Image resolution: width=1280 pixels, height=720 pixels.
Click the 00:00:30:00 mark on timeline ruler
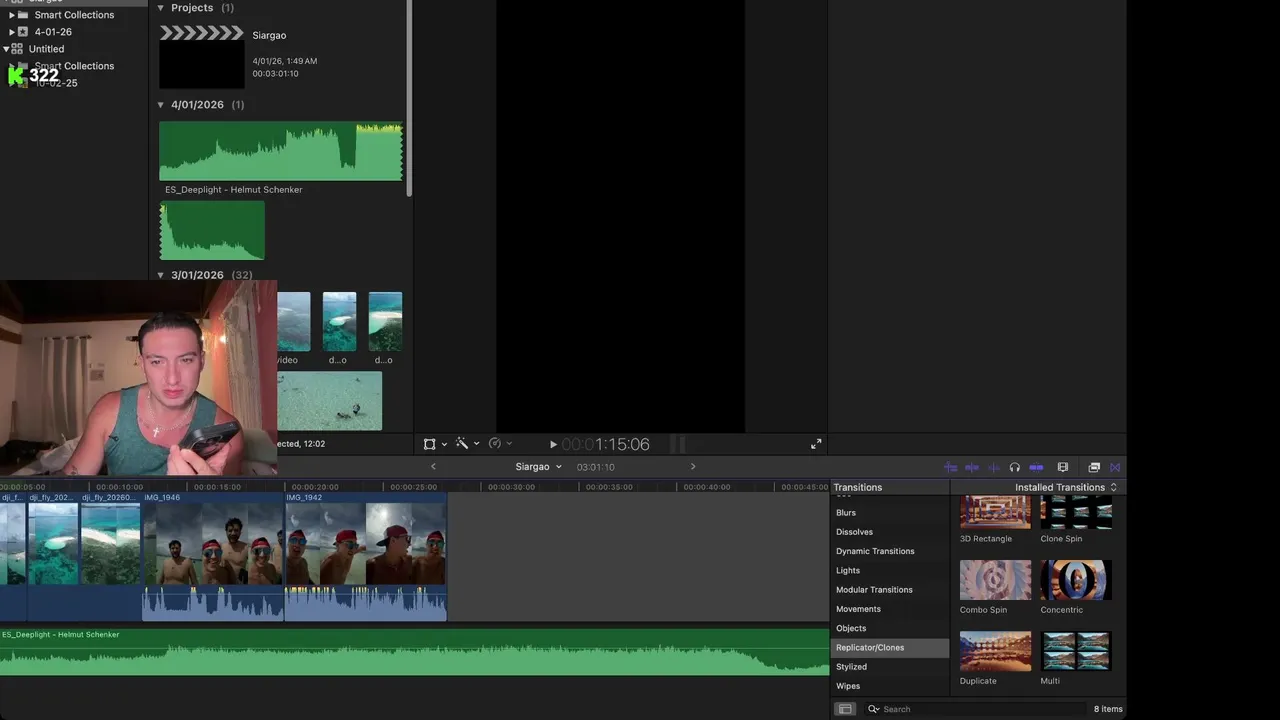(x=510, y=487)
